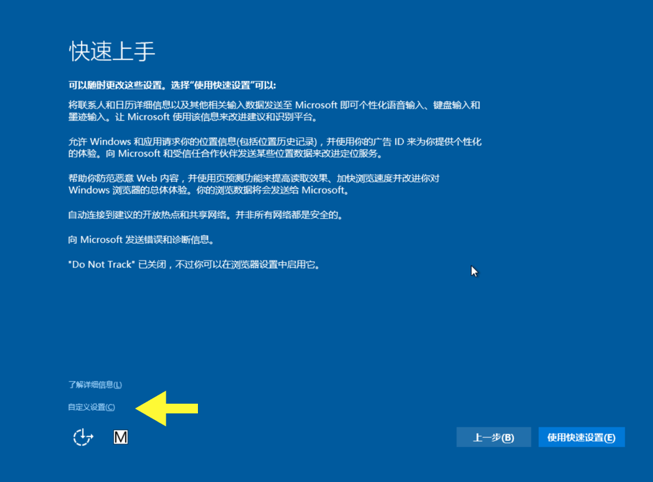Click the yellow arrow pointing at 自定义设置
Viewport: 653px width, 482px height.
click(167, 408)
